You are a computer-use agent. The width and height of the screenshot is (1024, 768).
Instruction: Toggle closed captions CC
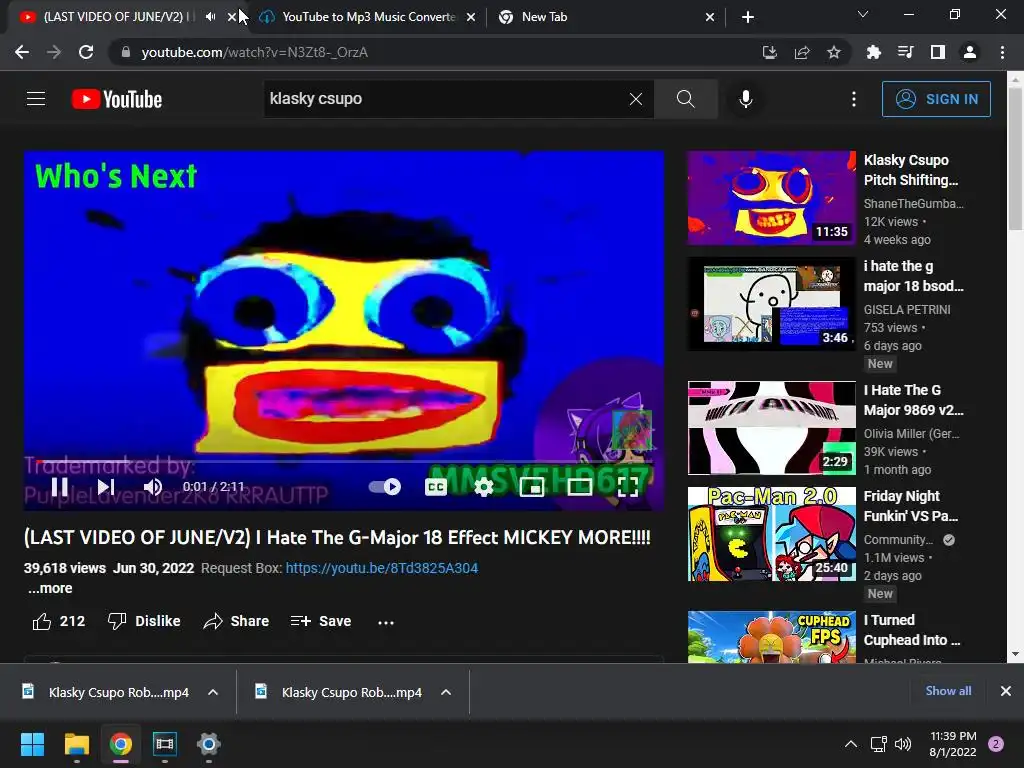(436, 487)
